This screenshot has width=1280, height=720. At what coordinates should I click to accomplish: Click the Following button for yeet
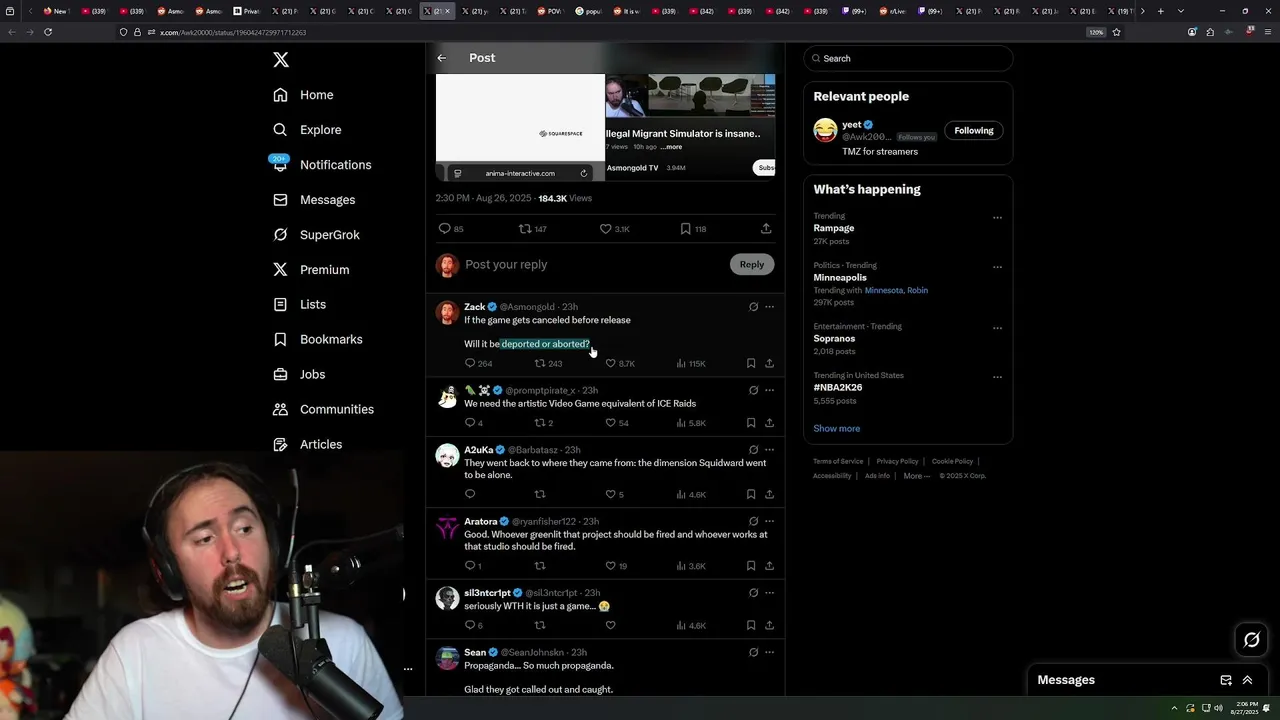tap(974, 131)
